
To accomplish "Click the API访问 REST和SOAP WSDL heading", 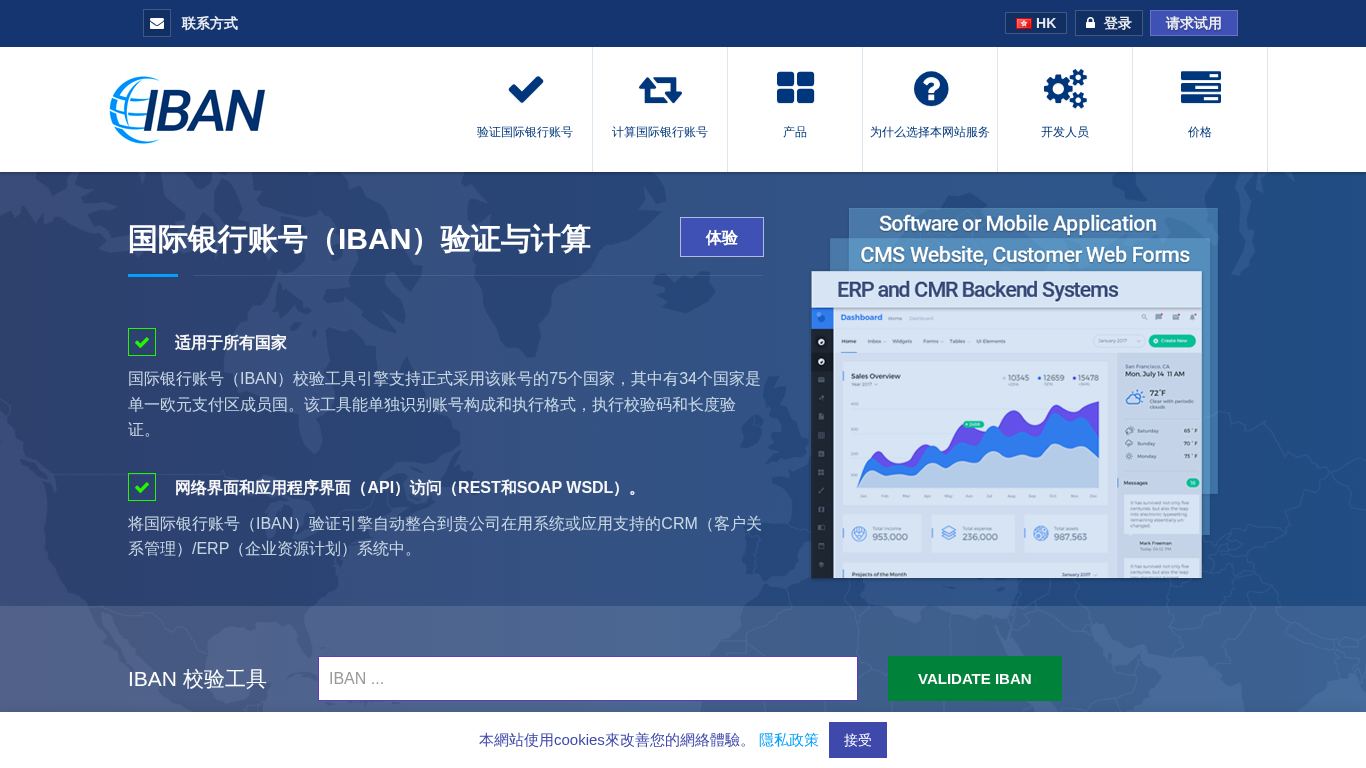I will (x=407, y=488).
